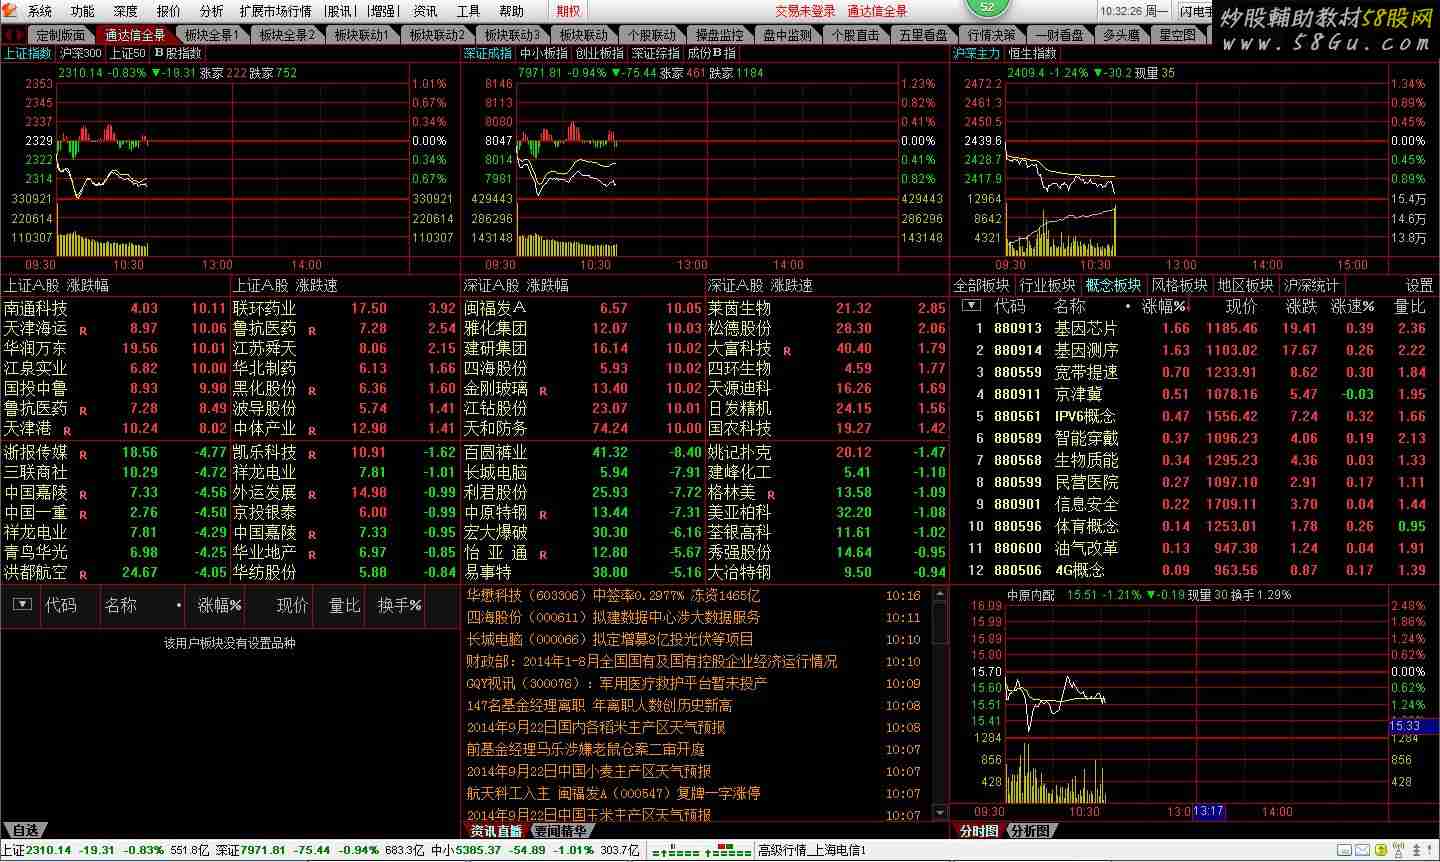
Task: Select the 基因芯片 sector row
Action: [x=1195, y=328]
